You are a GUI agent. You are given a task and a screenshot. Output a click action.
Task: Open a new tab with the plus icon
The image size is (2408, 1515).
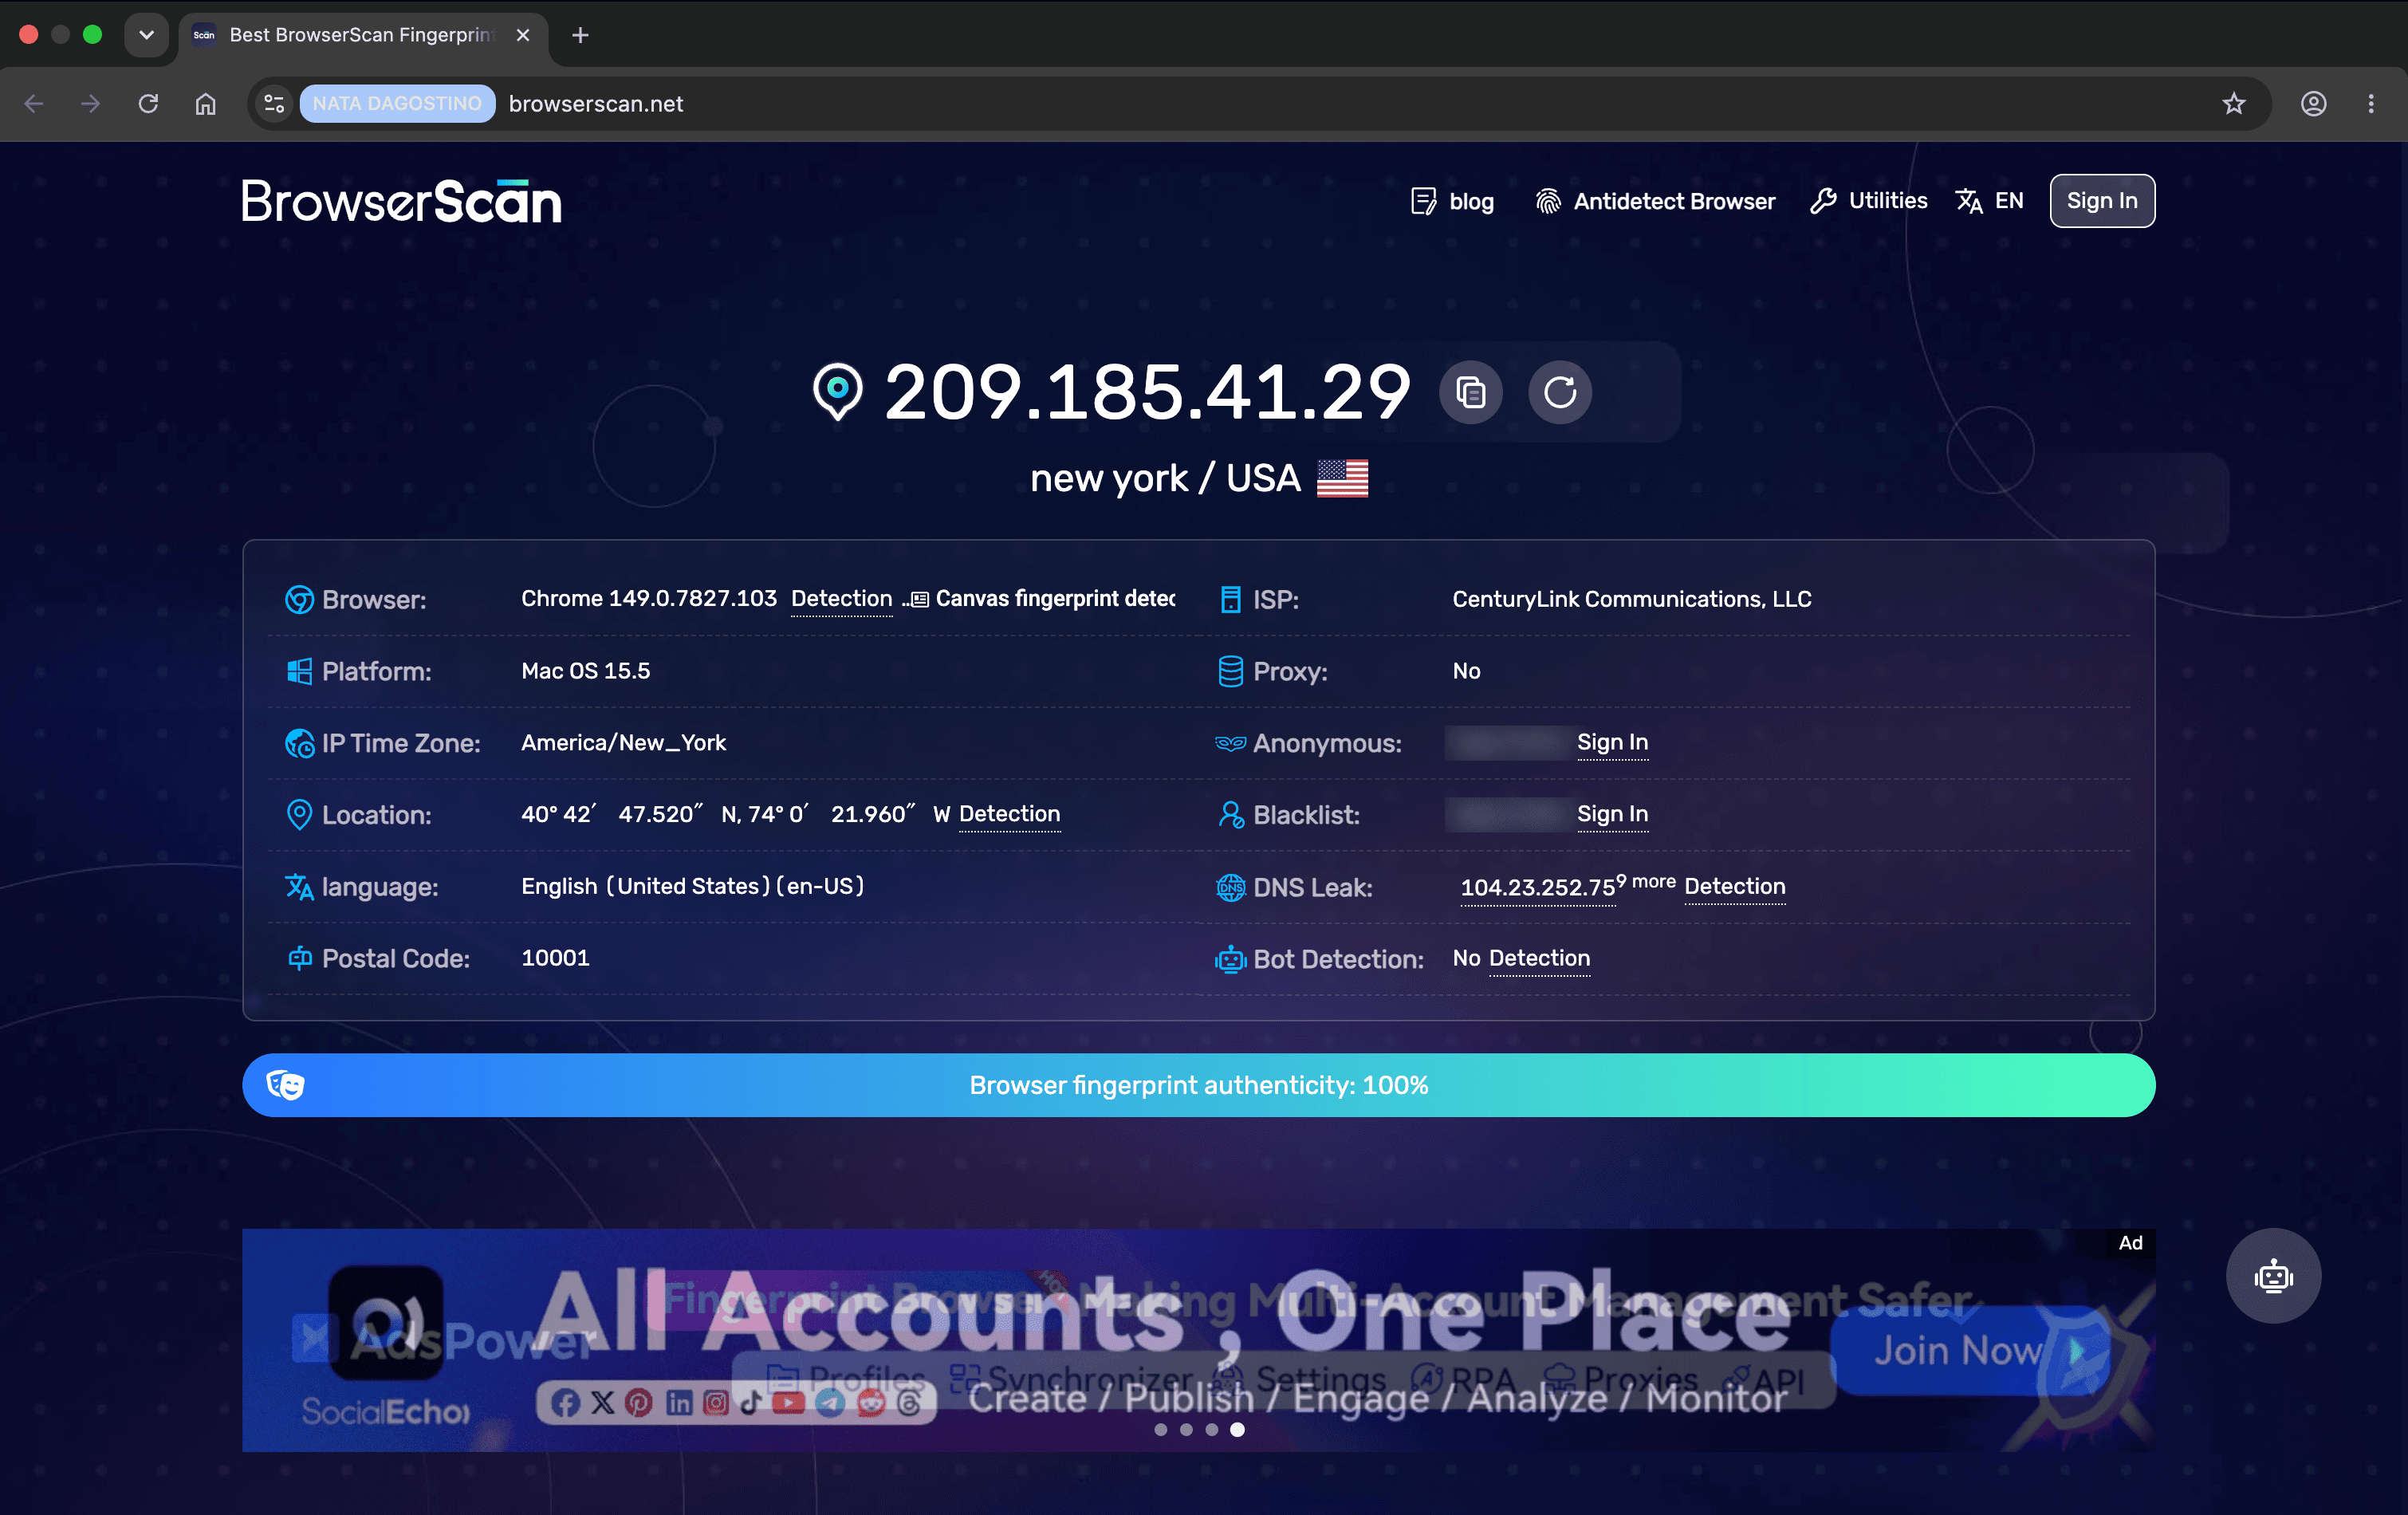[580, 35]
